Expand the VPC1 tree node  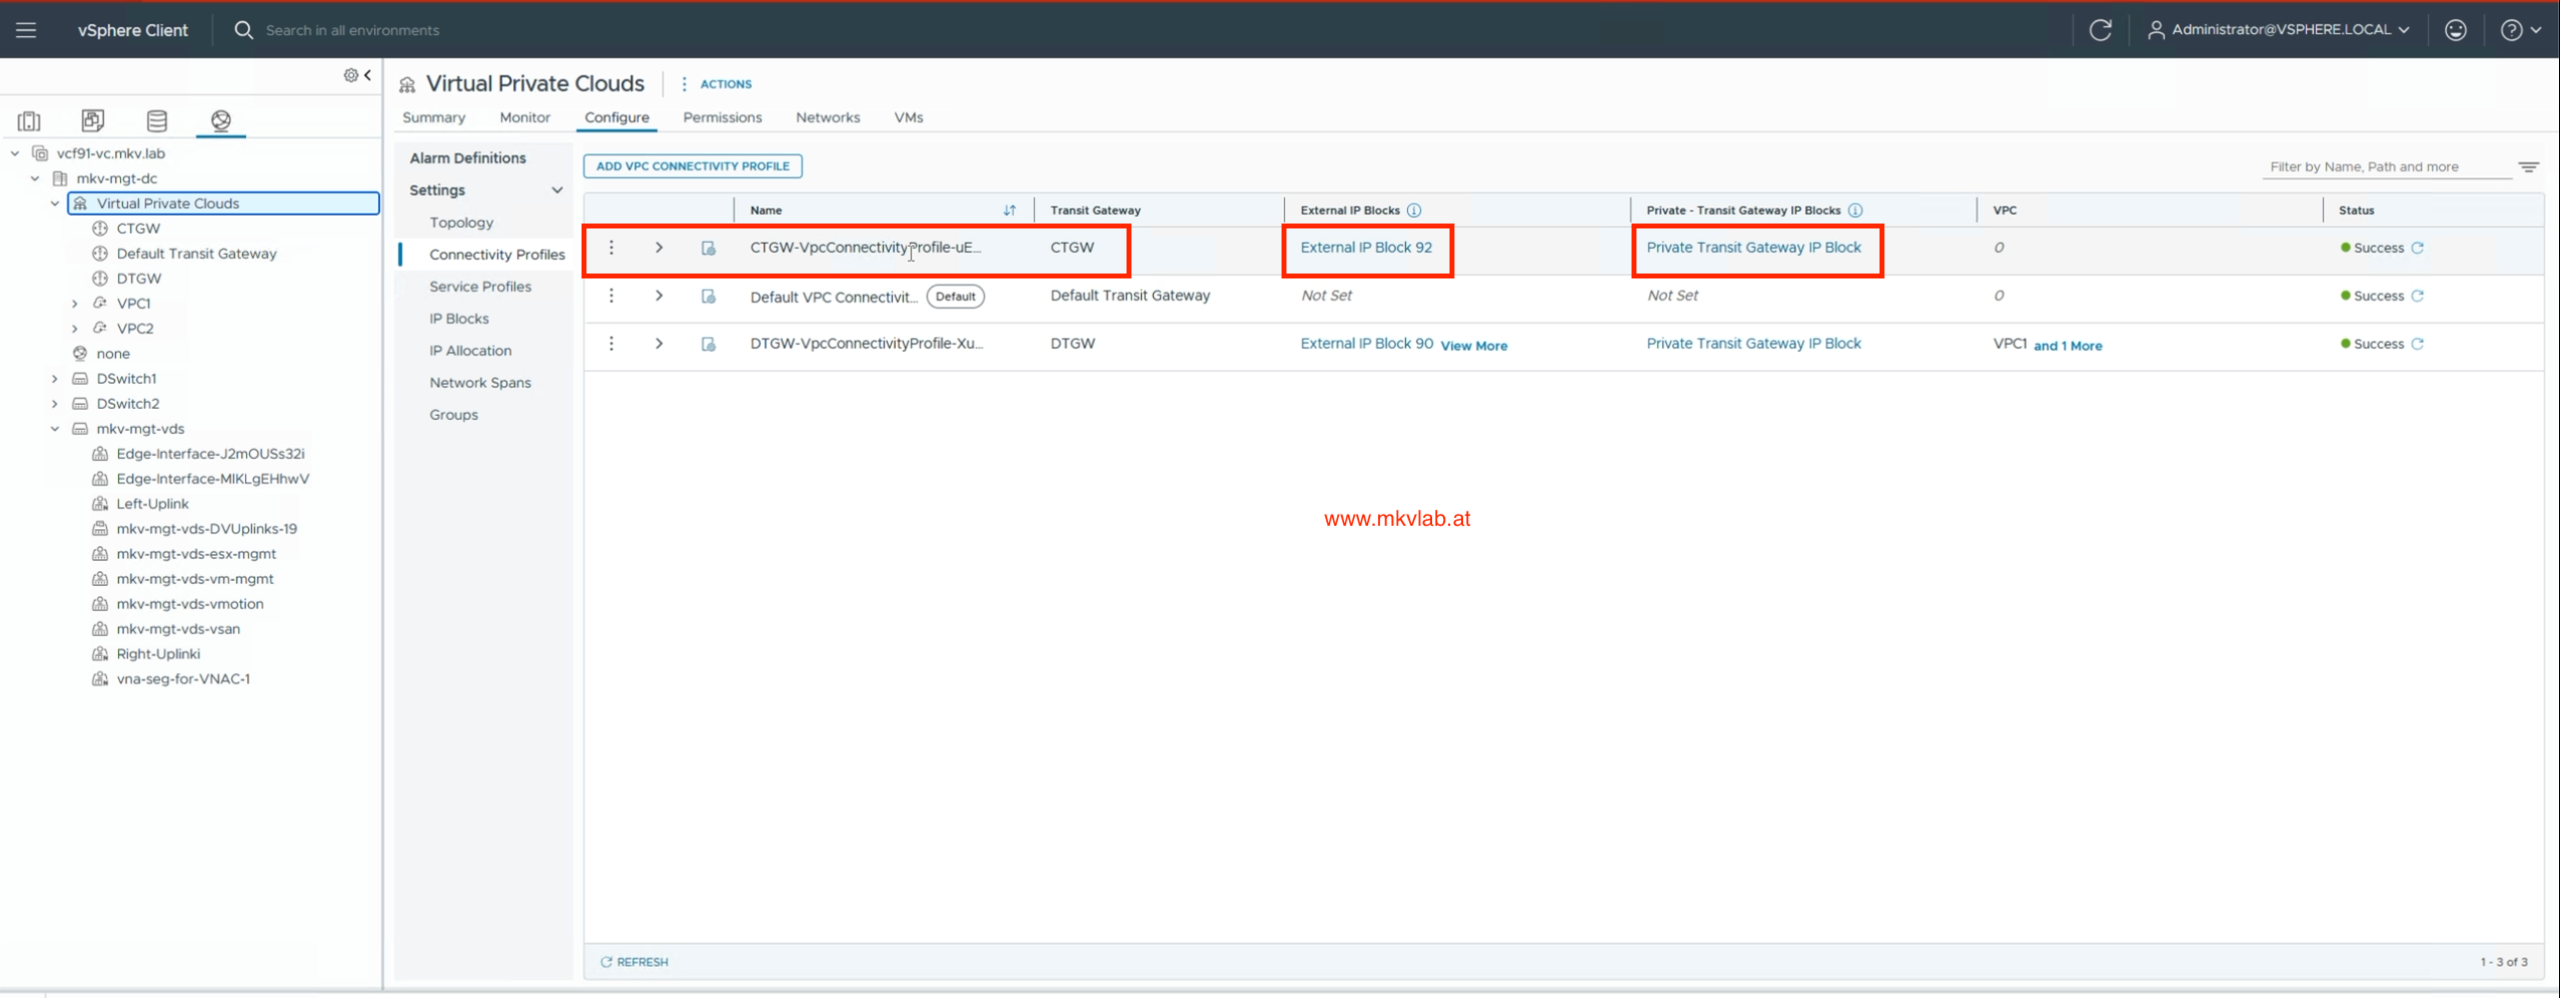[x=75, y=303]
